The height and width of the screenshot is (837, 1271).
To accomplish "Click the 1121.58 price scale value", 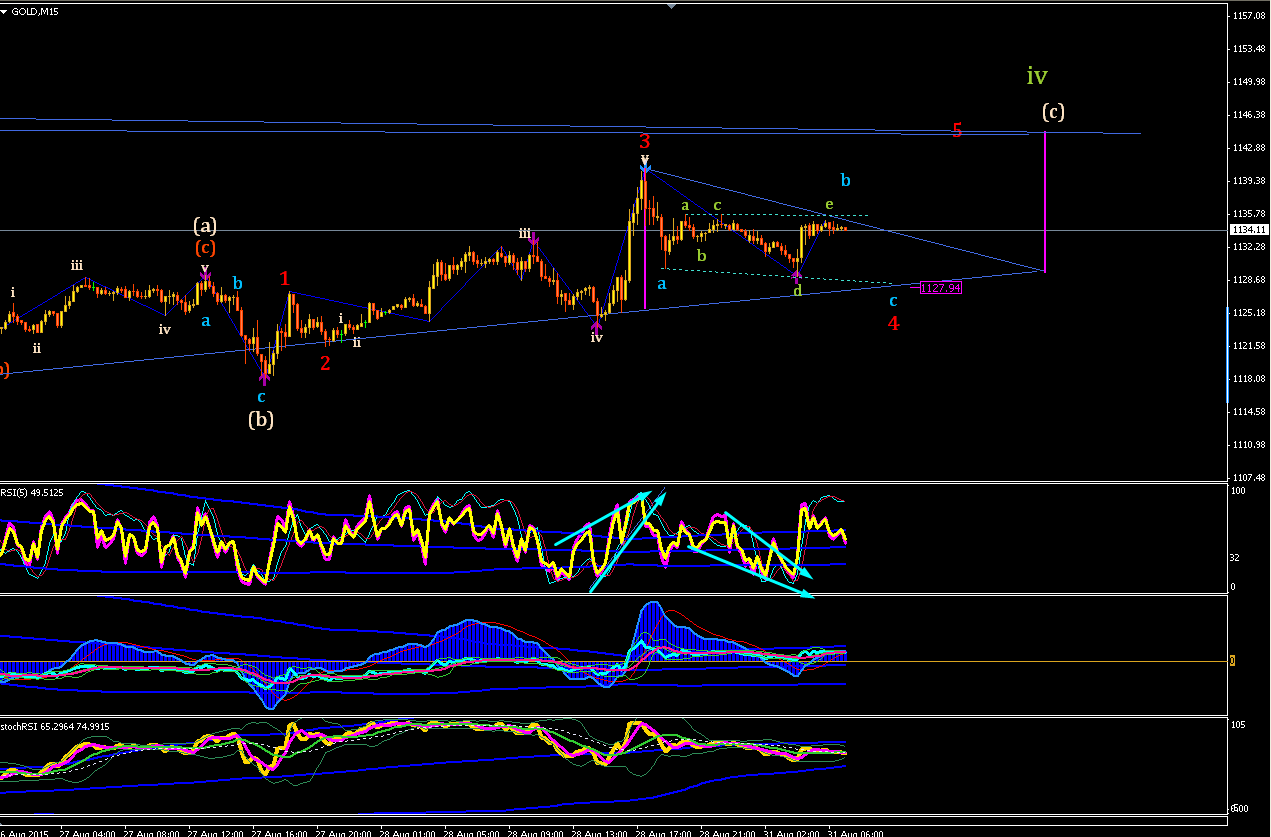I will tap(1250, 345).
